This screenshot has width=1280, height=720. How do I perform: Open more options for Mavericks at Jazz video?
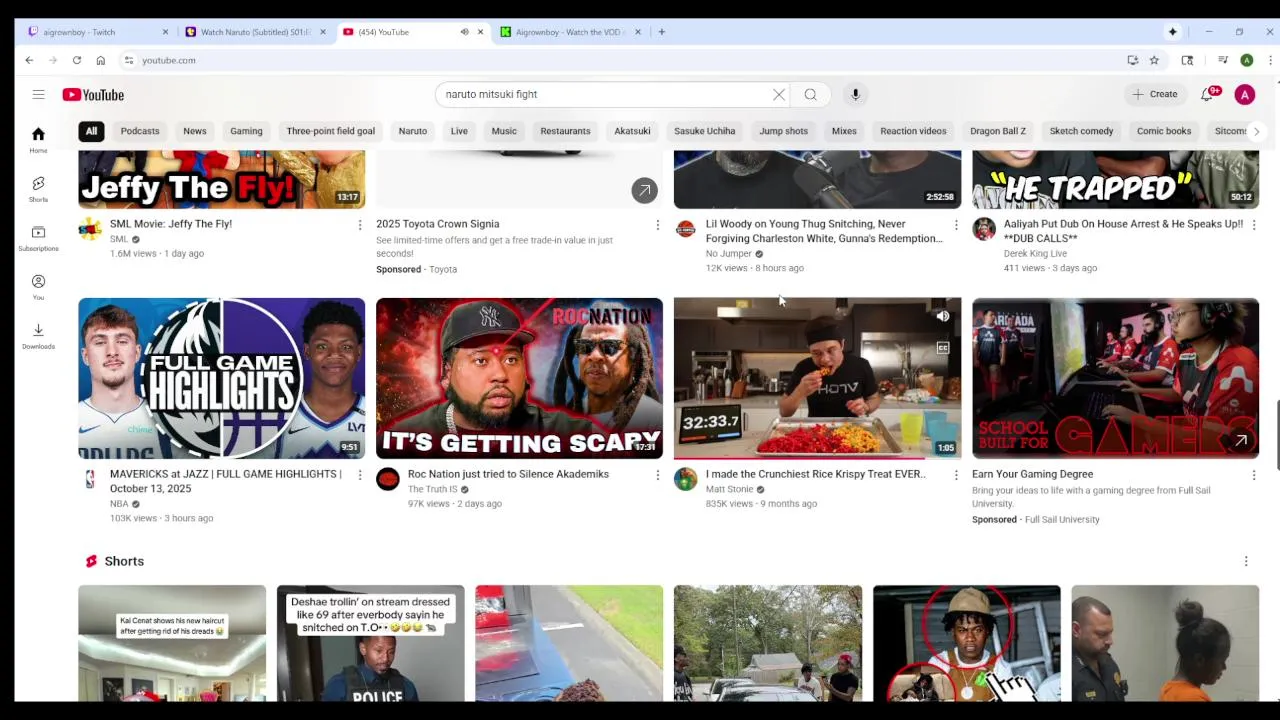point(360,475)
